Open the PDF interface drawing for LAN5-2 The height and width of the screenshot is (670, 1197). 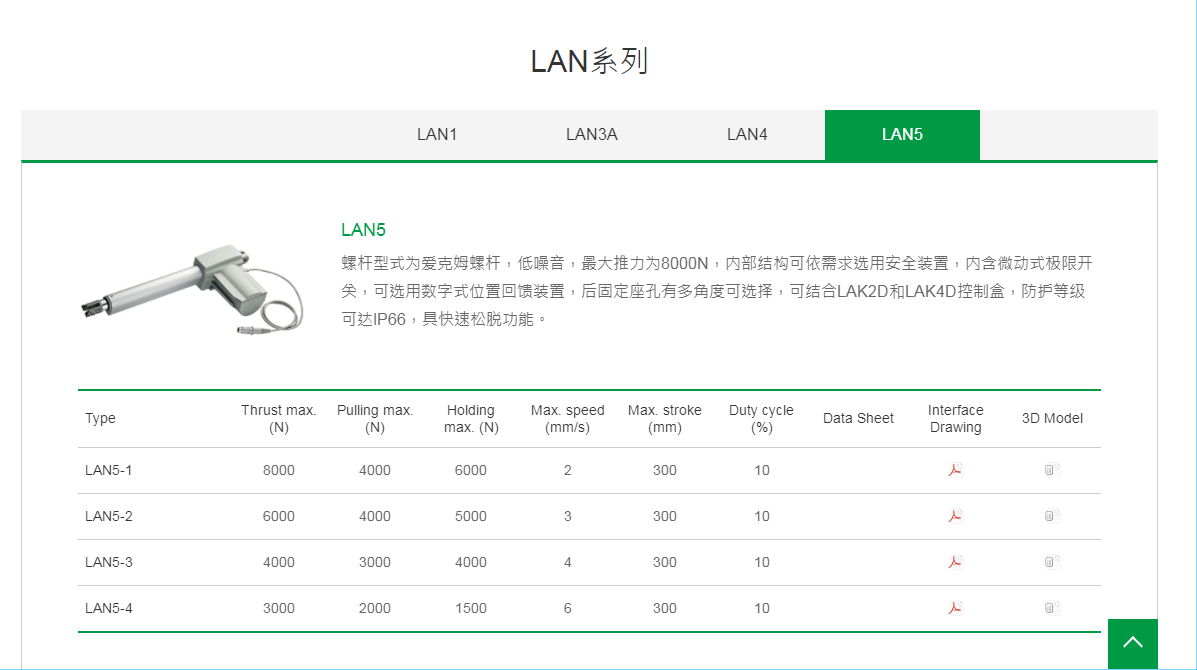point(956,516)
